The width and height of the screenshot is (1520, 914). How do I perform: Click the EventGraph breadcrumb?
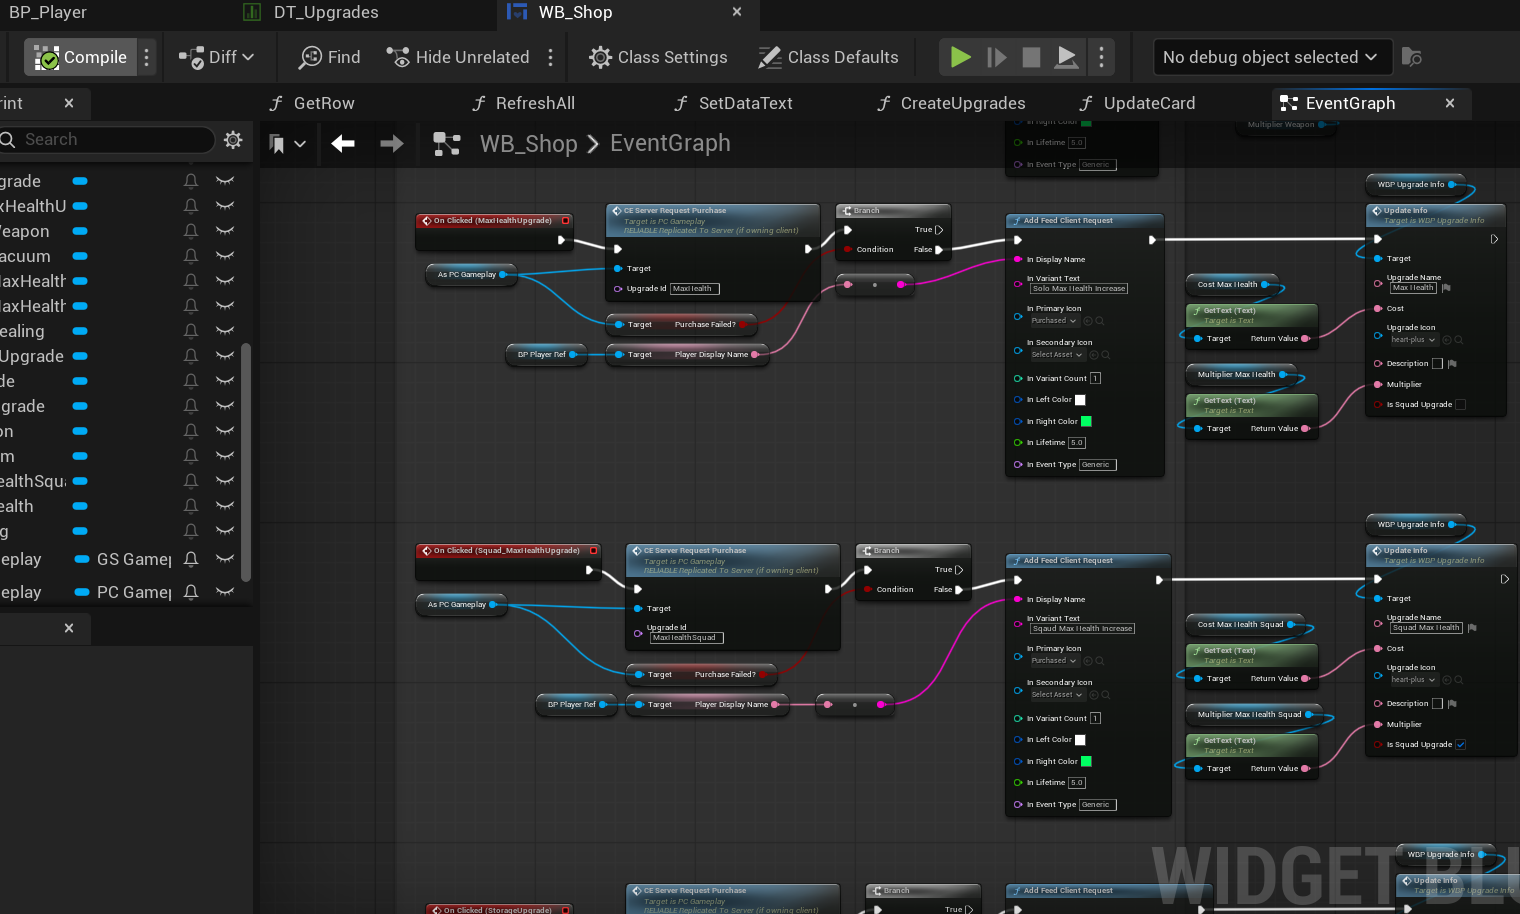[670, 143]
